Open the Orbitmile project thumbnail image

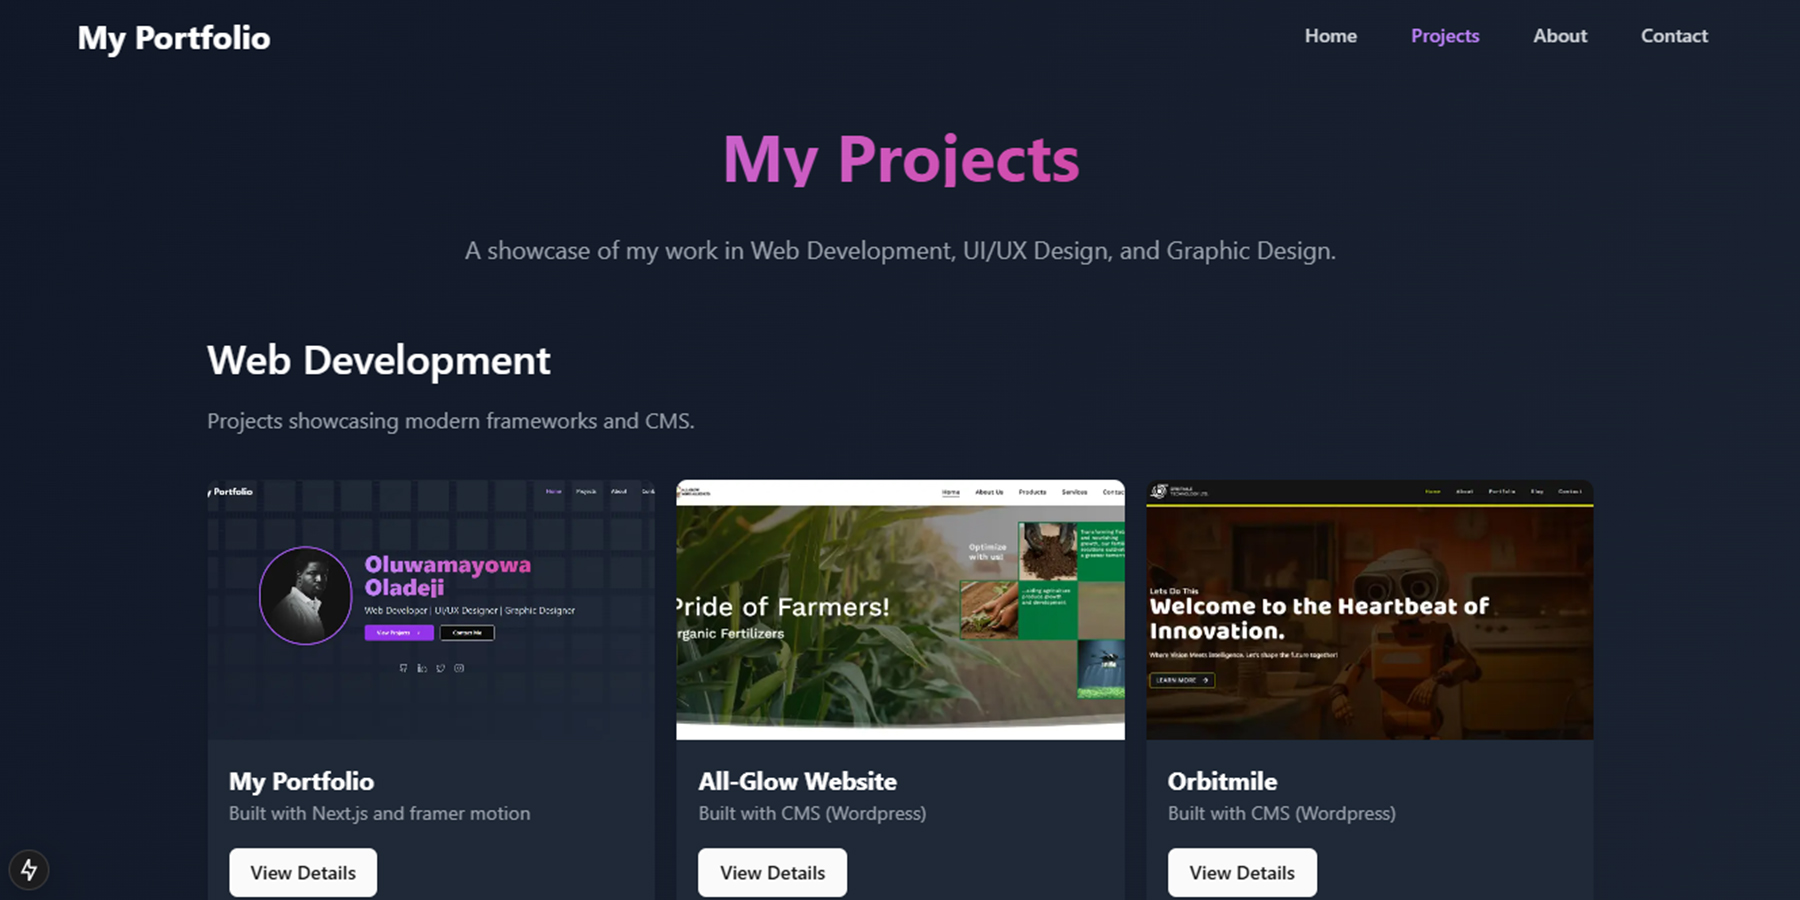[1370, 610]
